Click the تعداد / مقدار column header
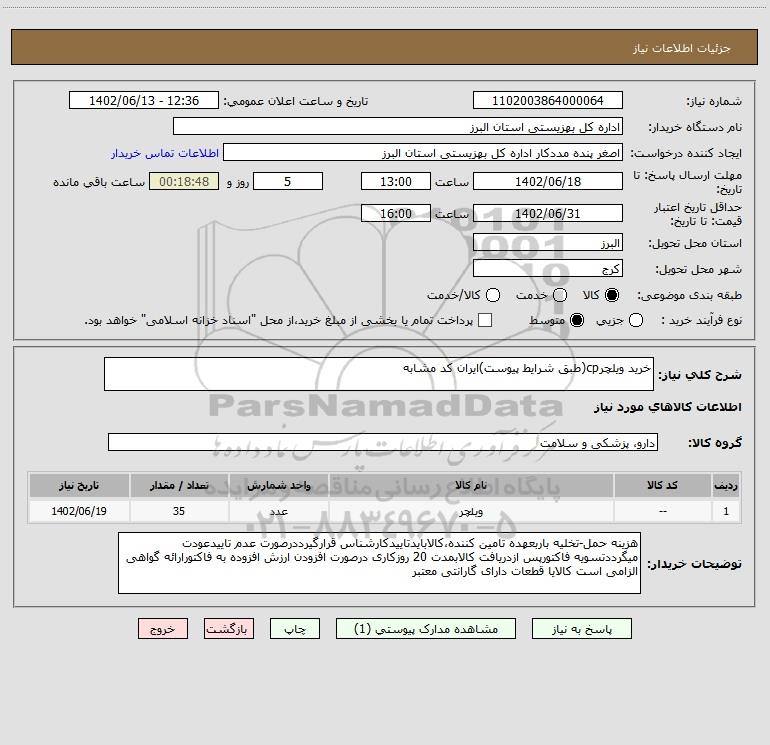The image size is (770, 745). 179,485
